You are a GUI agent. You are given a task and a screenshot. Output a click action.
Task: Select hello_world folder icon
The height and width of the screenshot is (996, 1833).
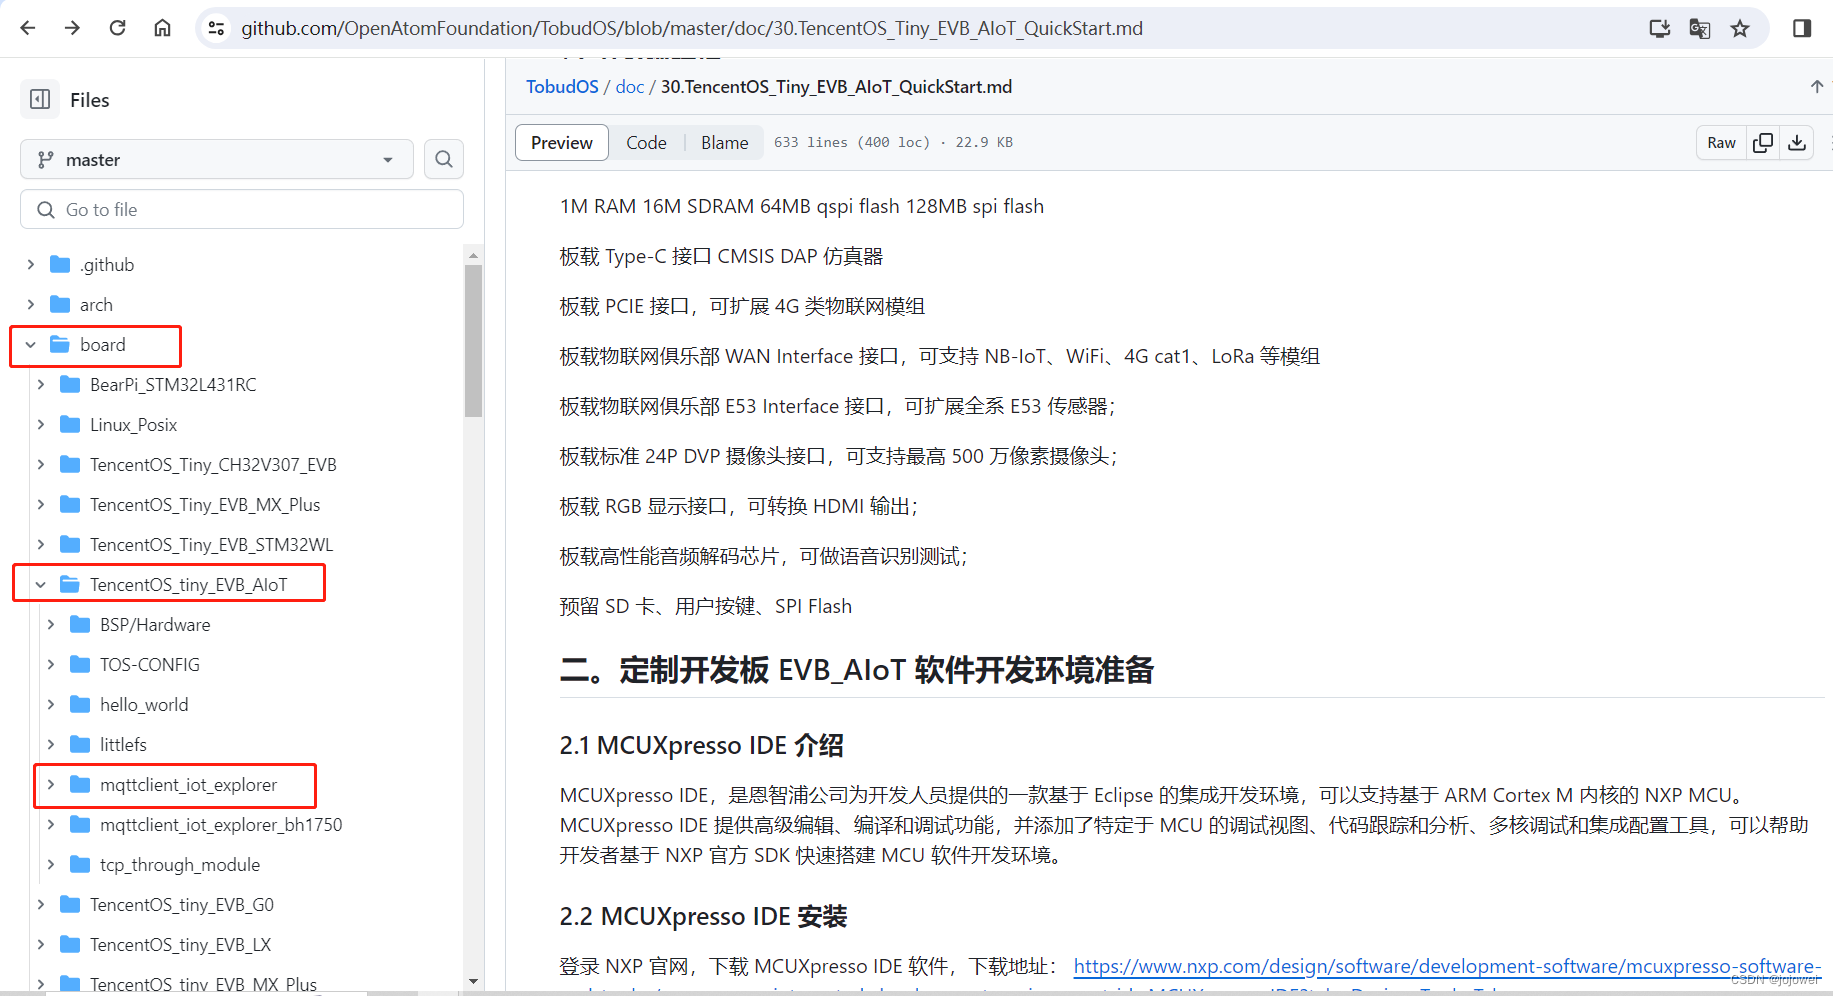coord(80,704)
